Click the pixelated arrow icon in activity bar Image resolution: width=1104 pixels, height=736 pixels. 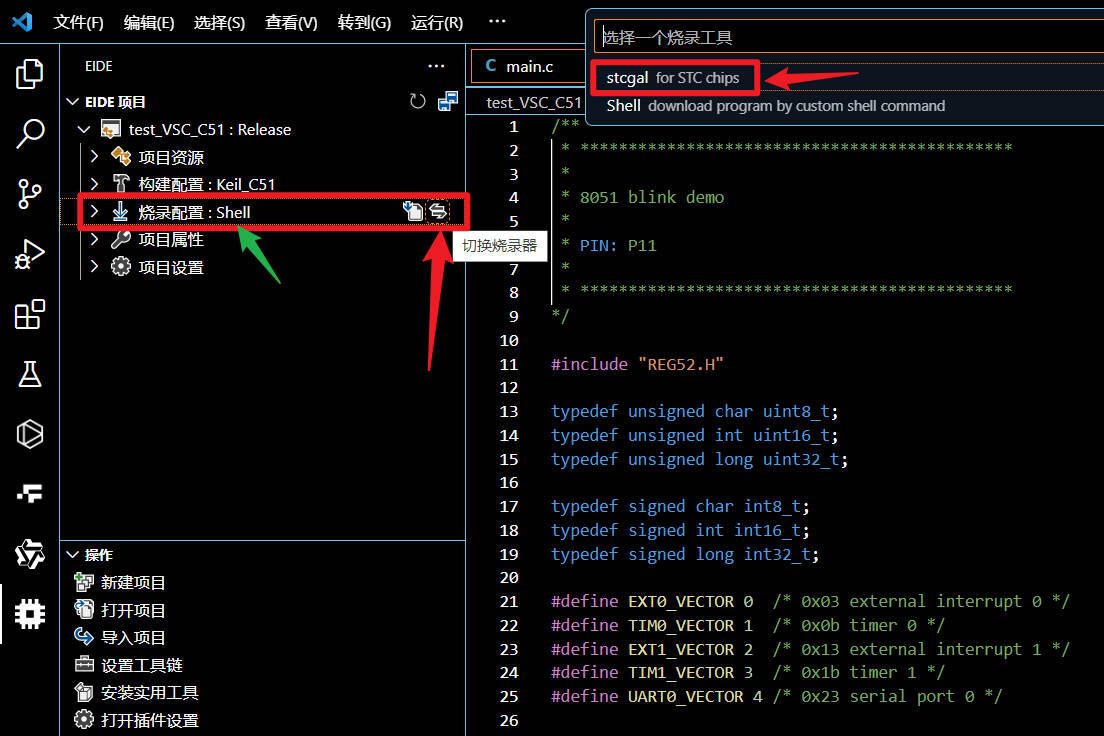click(30, 494)
